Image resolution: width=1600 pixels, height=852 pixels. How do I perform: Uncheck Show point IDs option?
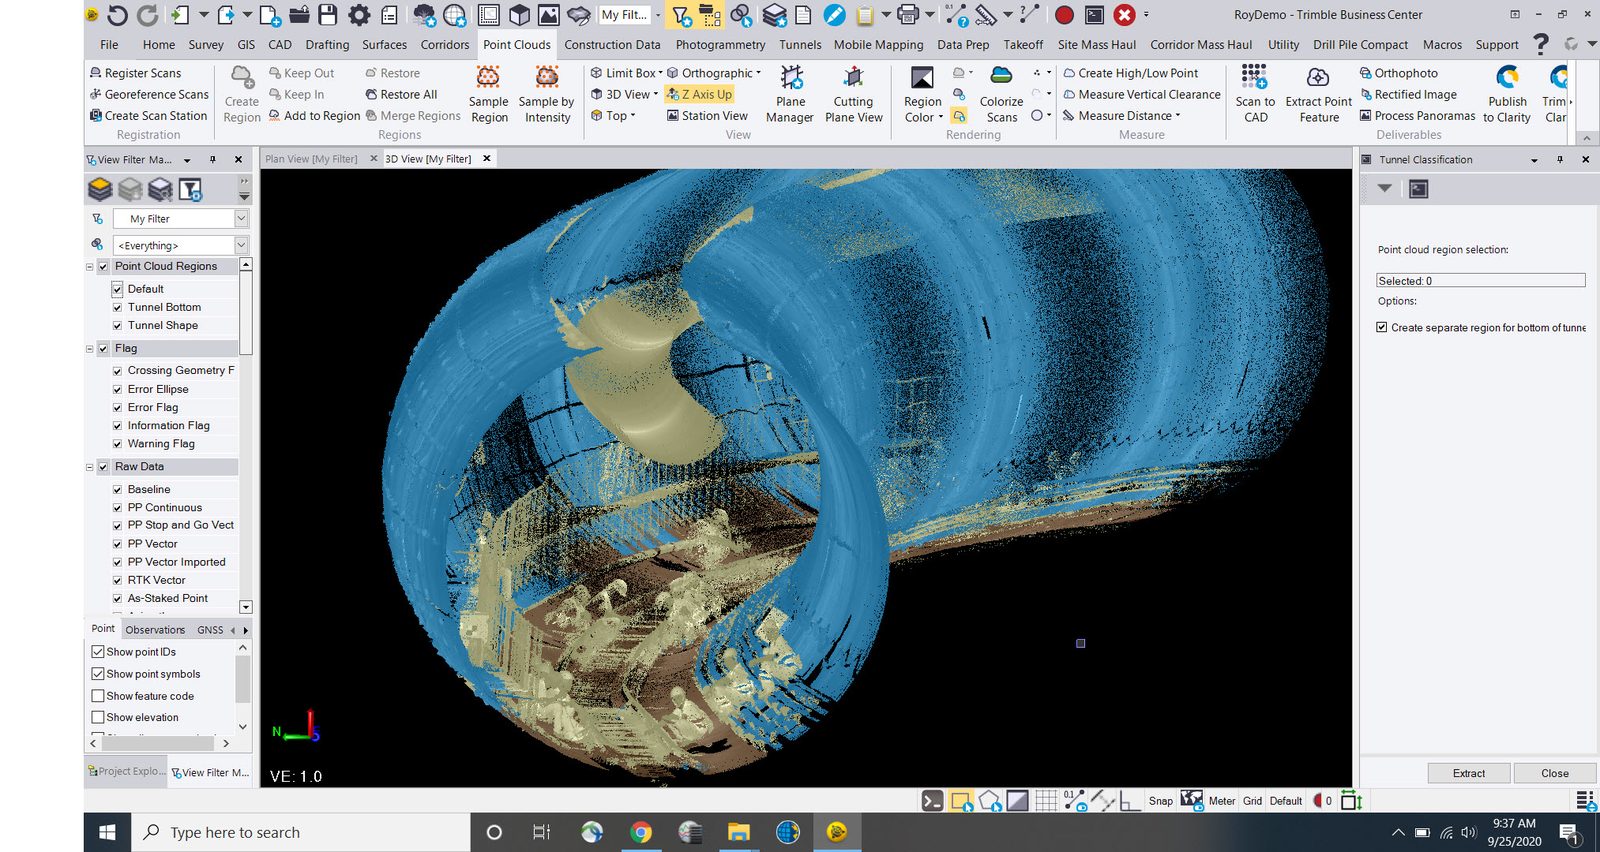98,652
